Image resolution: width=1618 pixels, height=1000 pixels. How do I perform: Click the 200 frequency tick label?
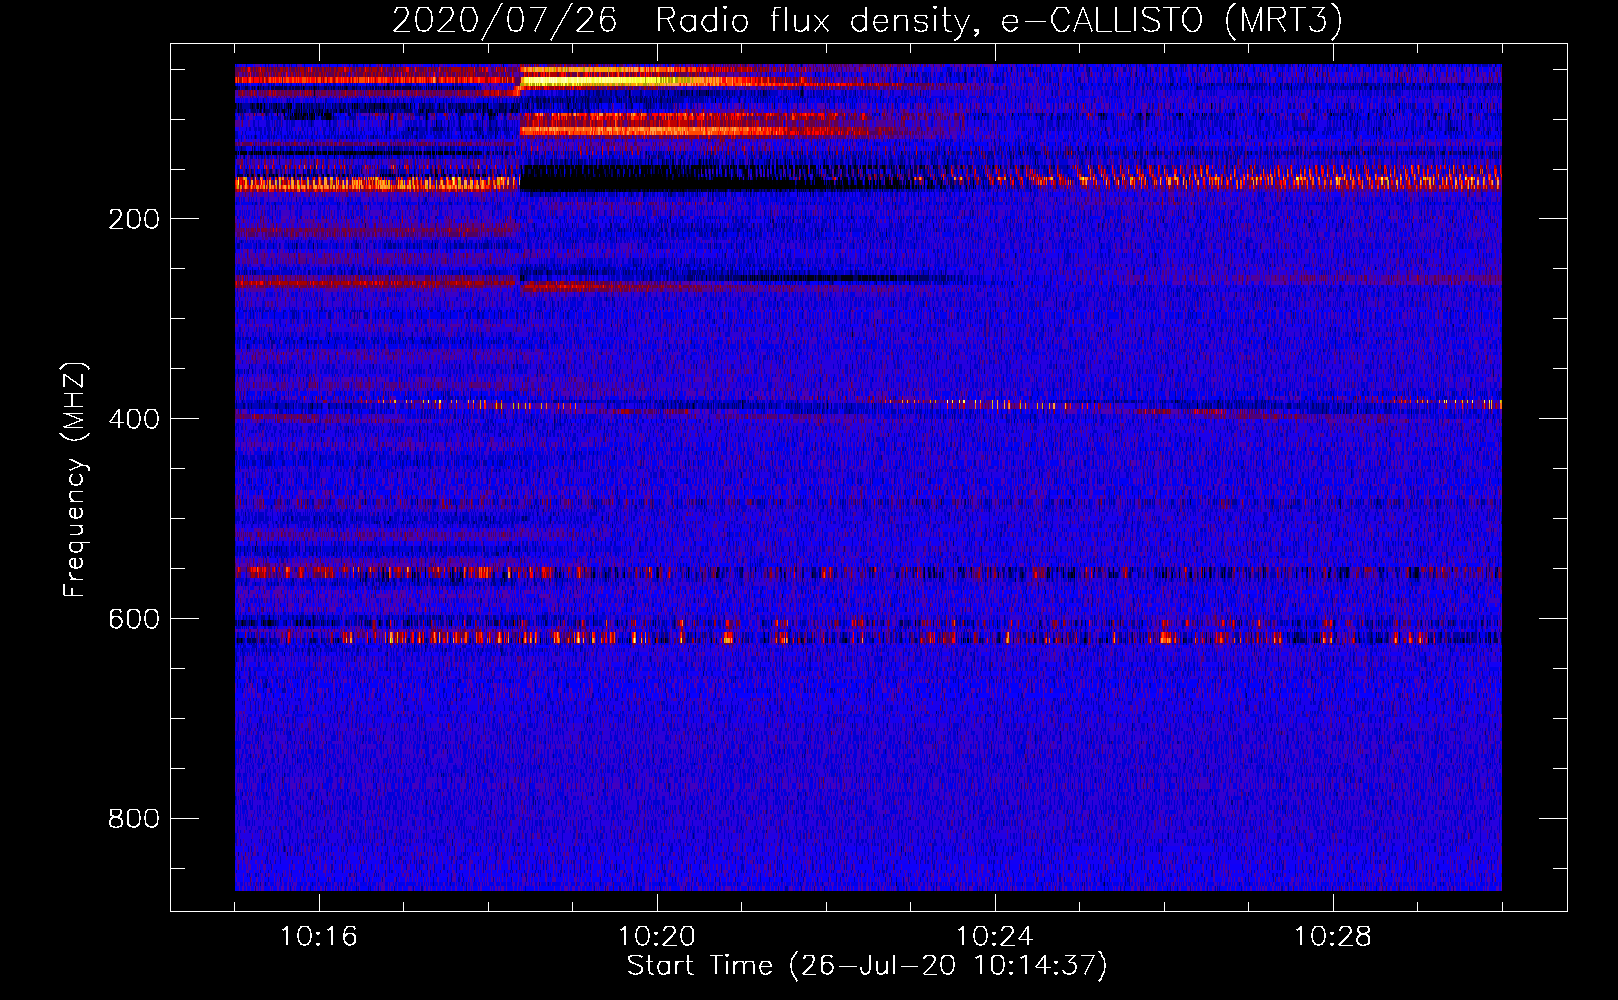[134, 219]
